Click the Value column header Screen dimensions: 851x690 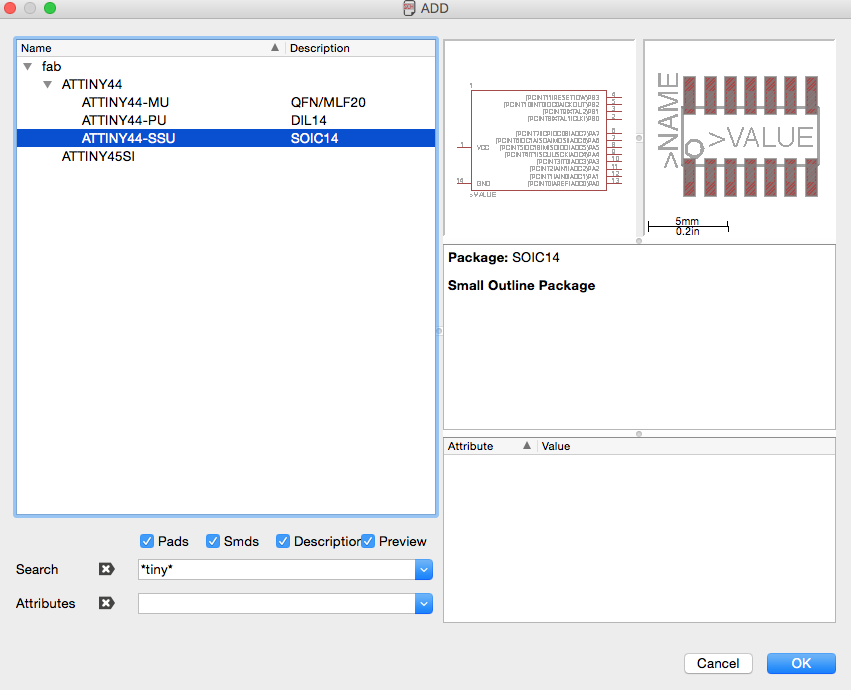(x=686, y=446)
